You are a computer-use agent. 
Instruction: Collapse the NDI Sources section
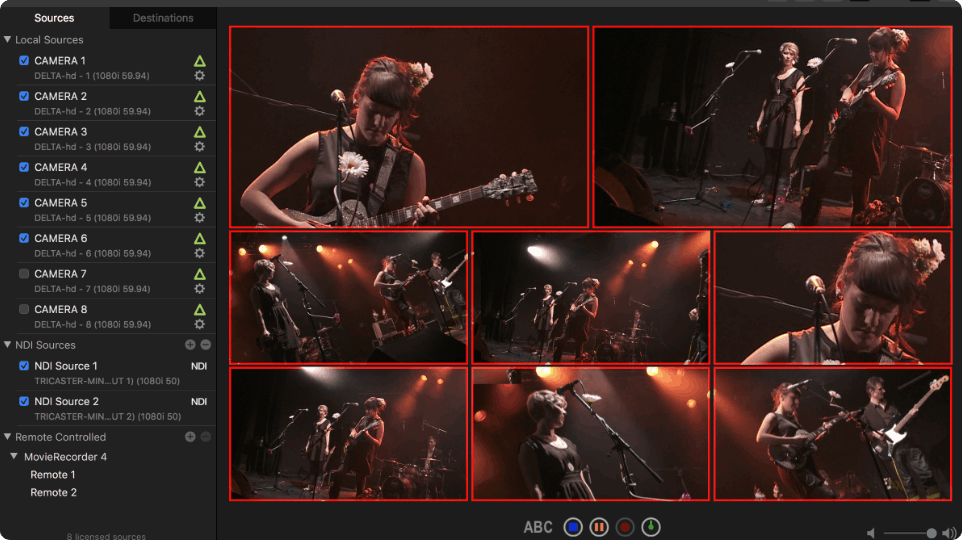pyautogui.click(x=8, y=345)
